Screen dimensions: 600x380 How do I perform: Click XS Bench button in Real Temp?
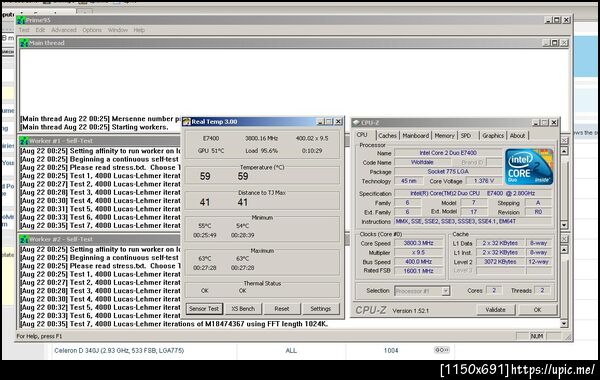243,308
